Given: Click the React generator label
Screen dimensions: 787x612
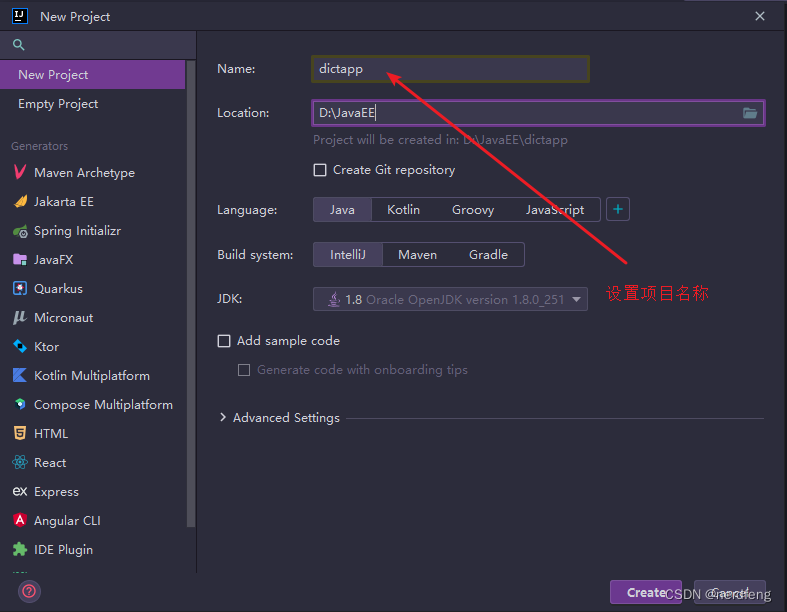Looking at the screenshot, I should pos(50,462).
